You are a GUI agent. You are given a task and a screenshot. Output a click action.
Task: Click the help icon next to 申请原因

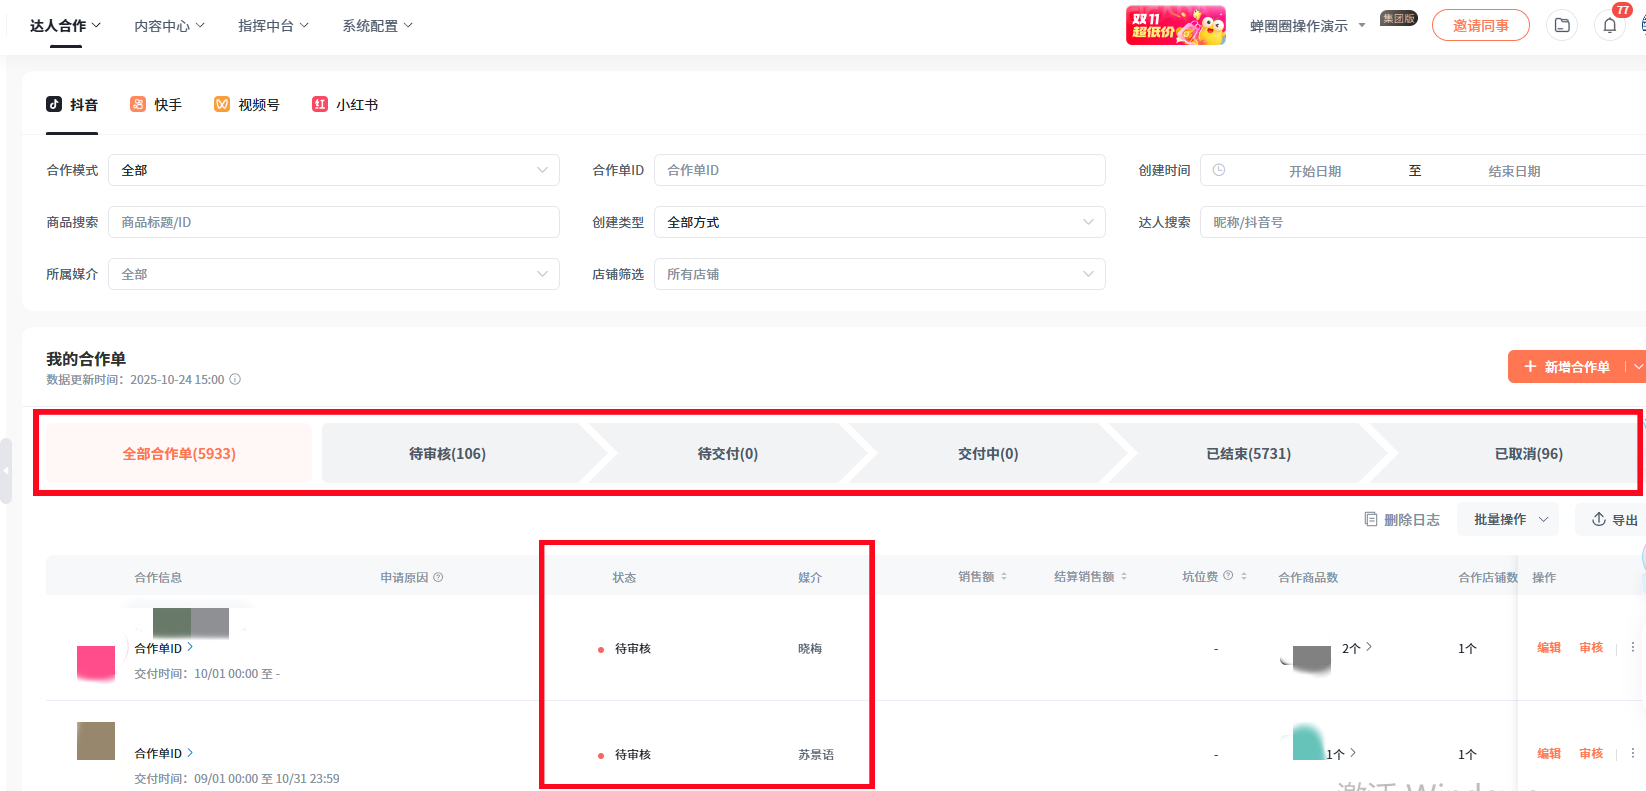(x=438, y=578)
